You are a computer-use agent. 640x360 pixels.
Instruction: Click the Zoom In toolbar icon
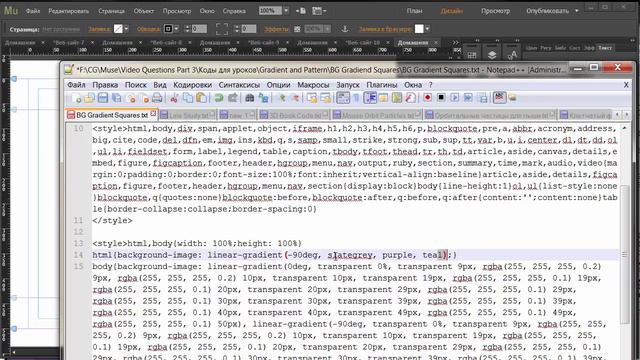pyautogui.click(x=281, y=98)
